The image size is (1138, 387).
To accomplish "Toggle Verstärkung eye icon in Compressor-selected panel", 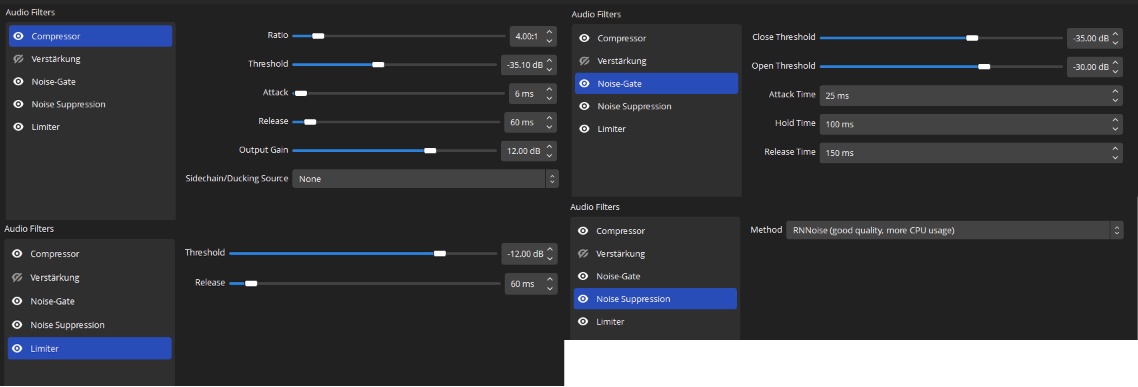I will point(18,59).
